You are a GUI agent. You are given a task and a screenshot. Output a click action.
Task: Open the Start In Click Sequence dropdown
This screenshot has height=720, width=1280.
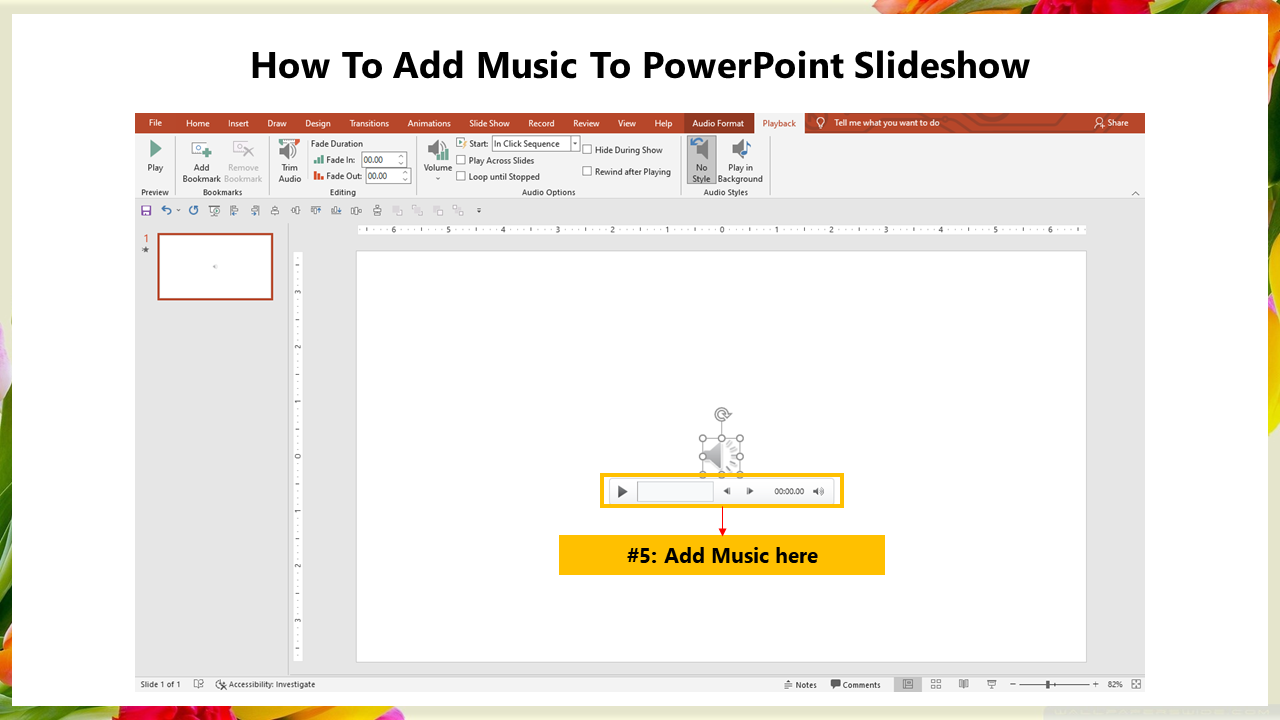[575, 143]
